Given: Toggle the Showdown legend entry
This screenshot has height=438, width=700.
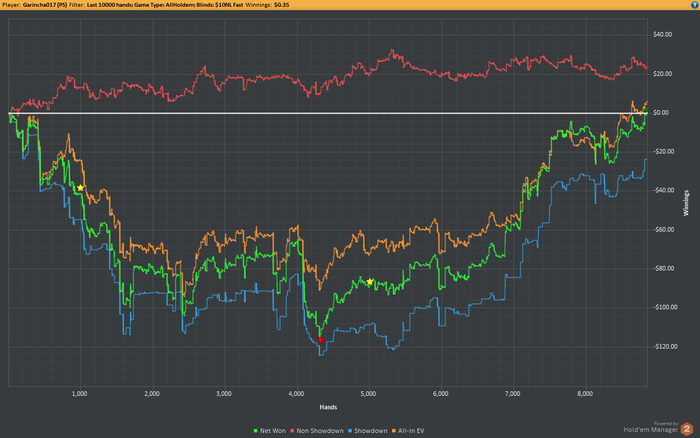Looking at the screenshot, I should pos(368,431).
